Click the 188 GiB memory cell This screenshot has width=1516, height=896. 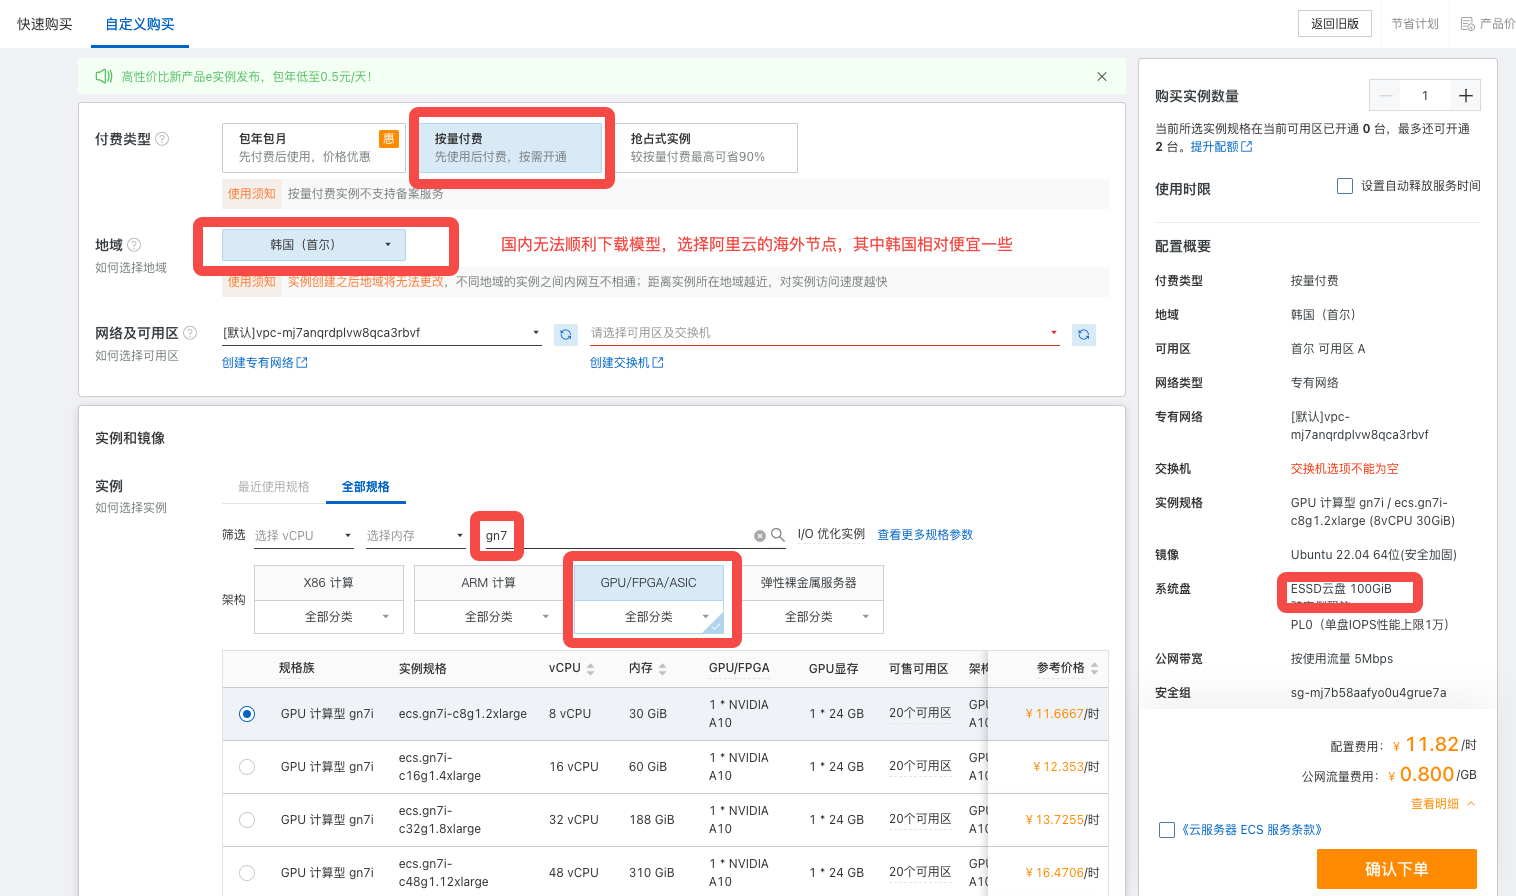(652, 820)
